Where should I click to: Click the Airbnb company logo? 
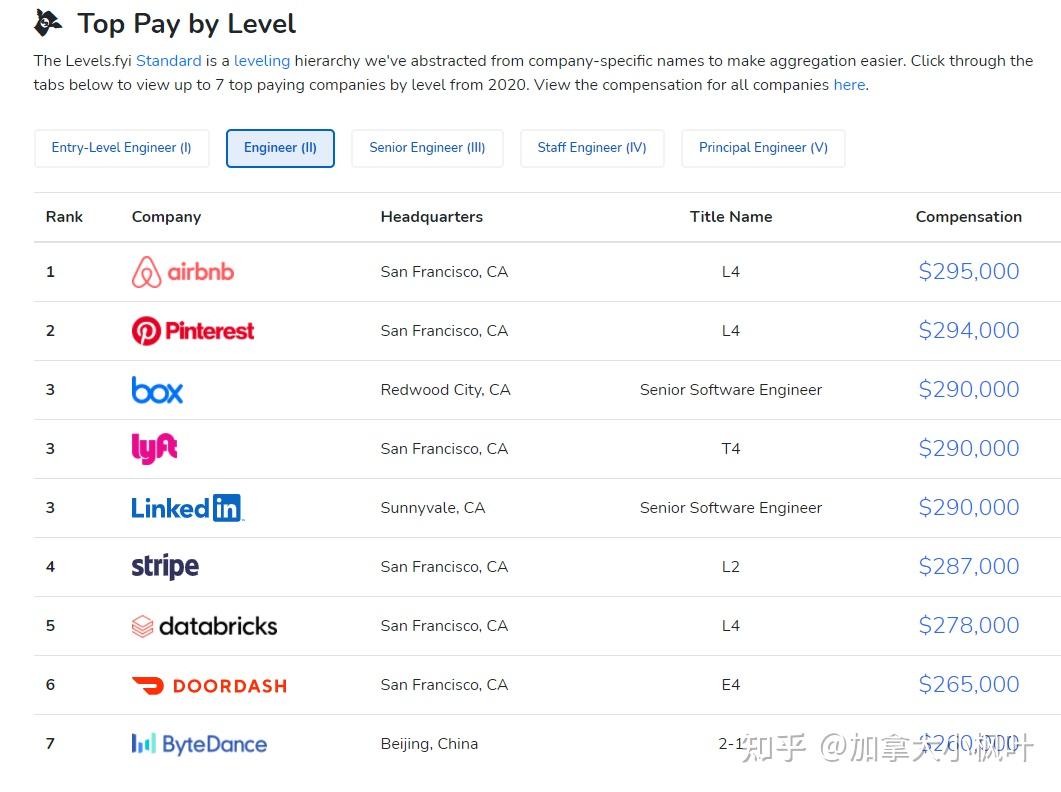coord(183,272)
